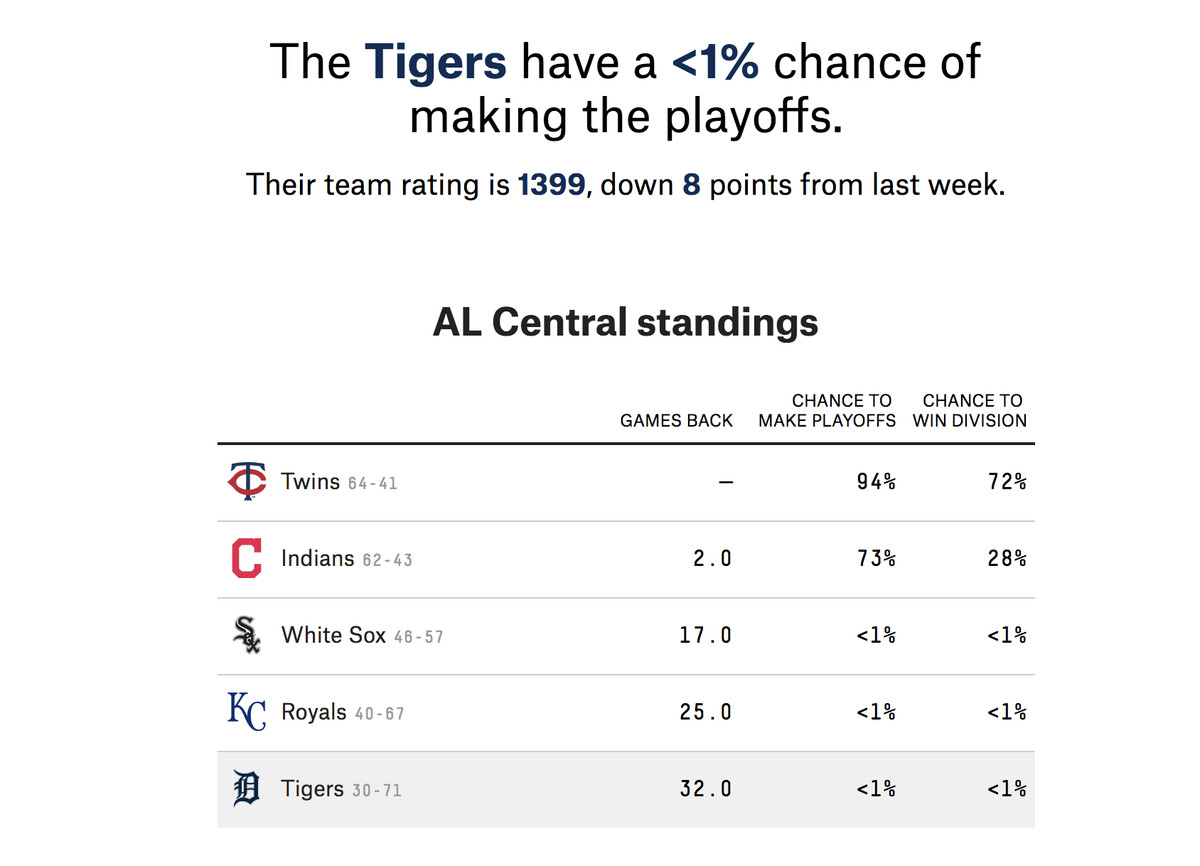Click Twins 94% playoff chance cell
The height and width of the screenshot is (866, 1200).
[x=876, y=482]
